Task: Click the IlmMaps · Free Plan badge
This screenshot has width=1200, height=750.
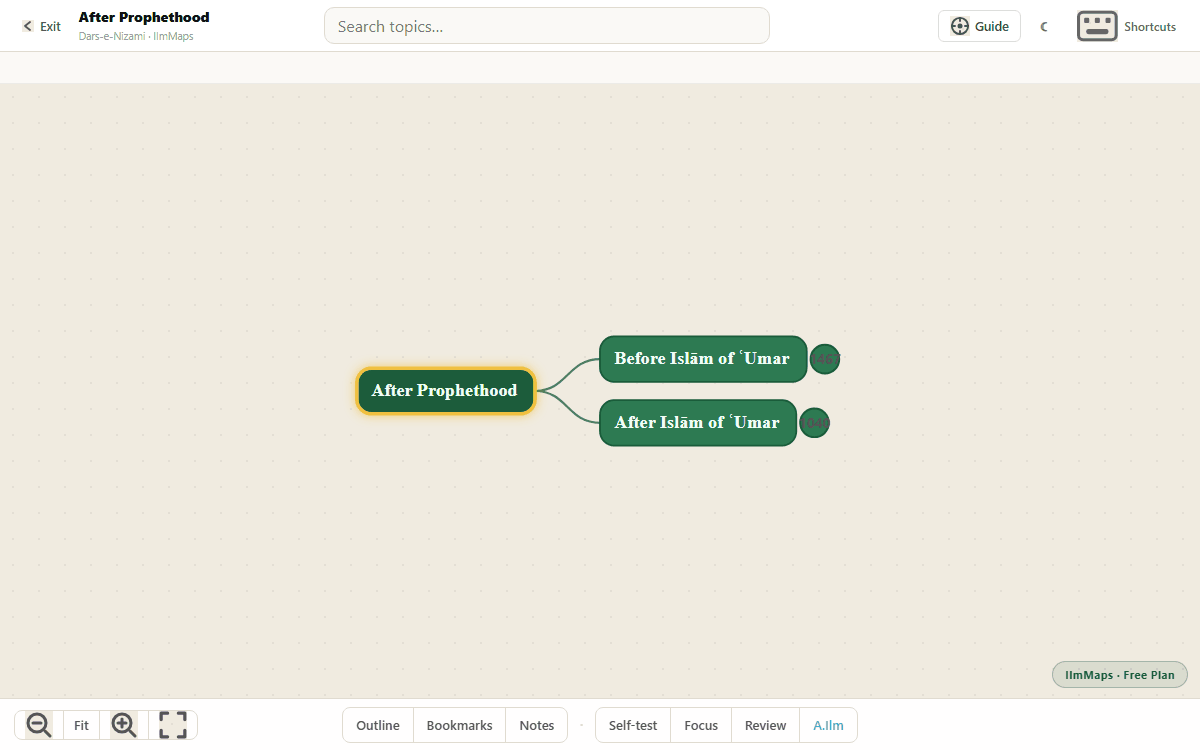Action: [x=1120, y=675]
